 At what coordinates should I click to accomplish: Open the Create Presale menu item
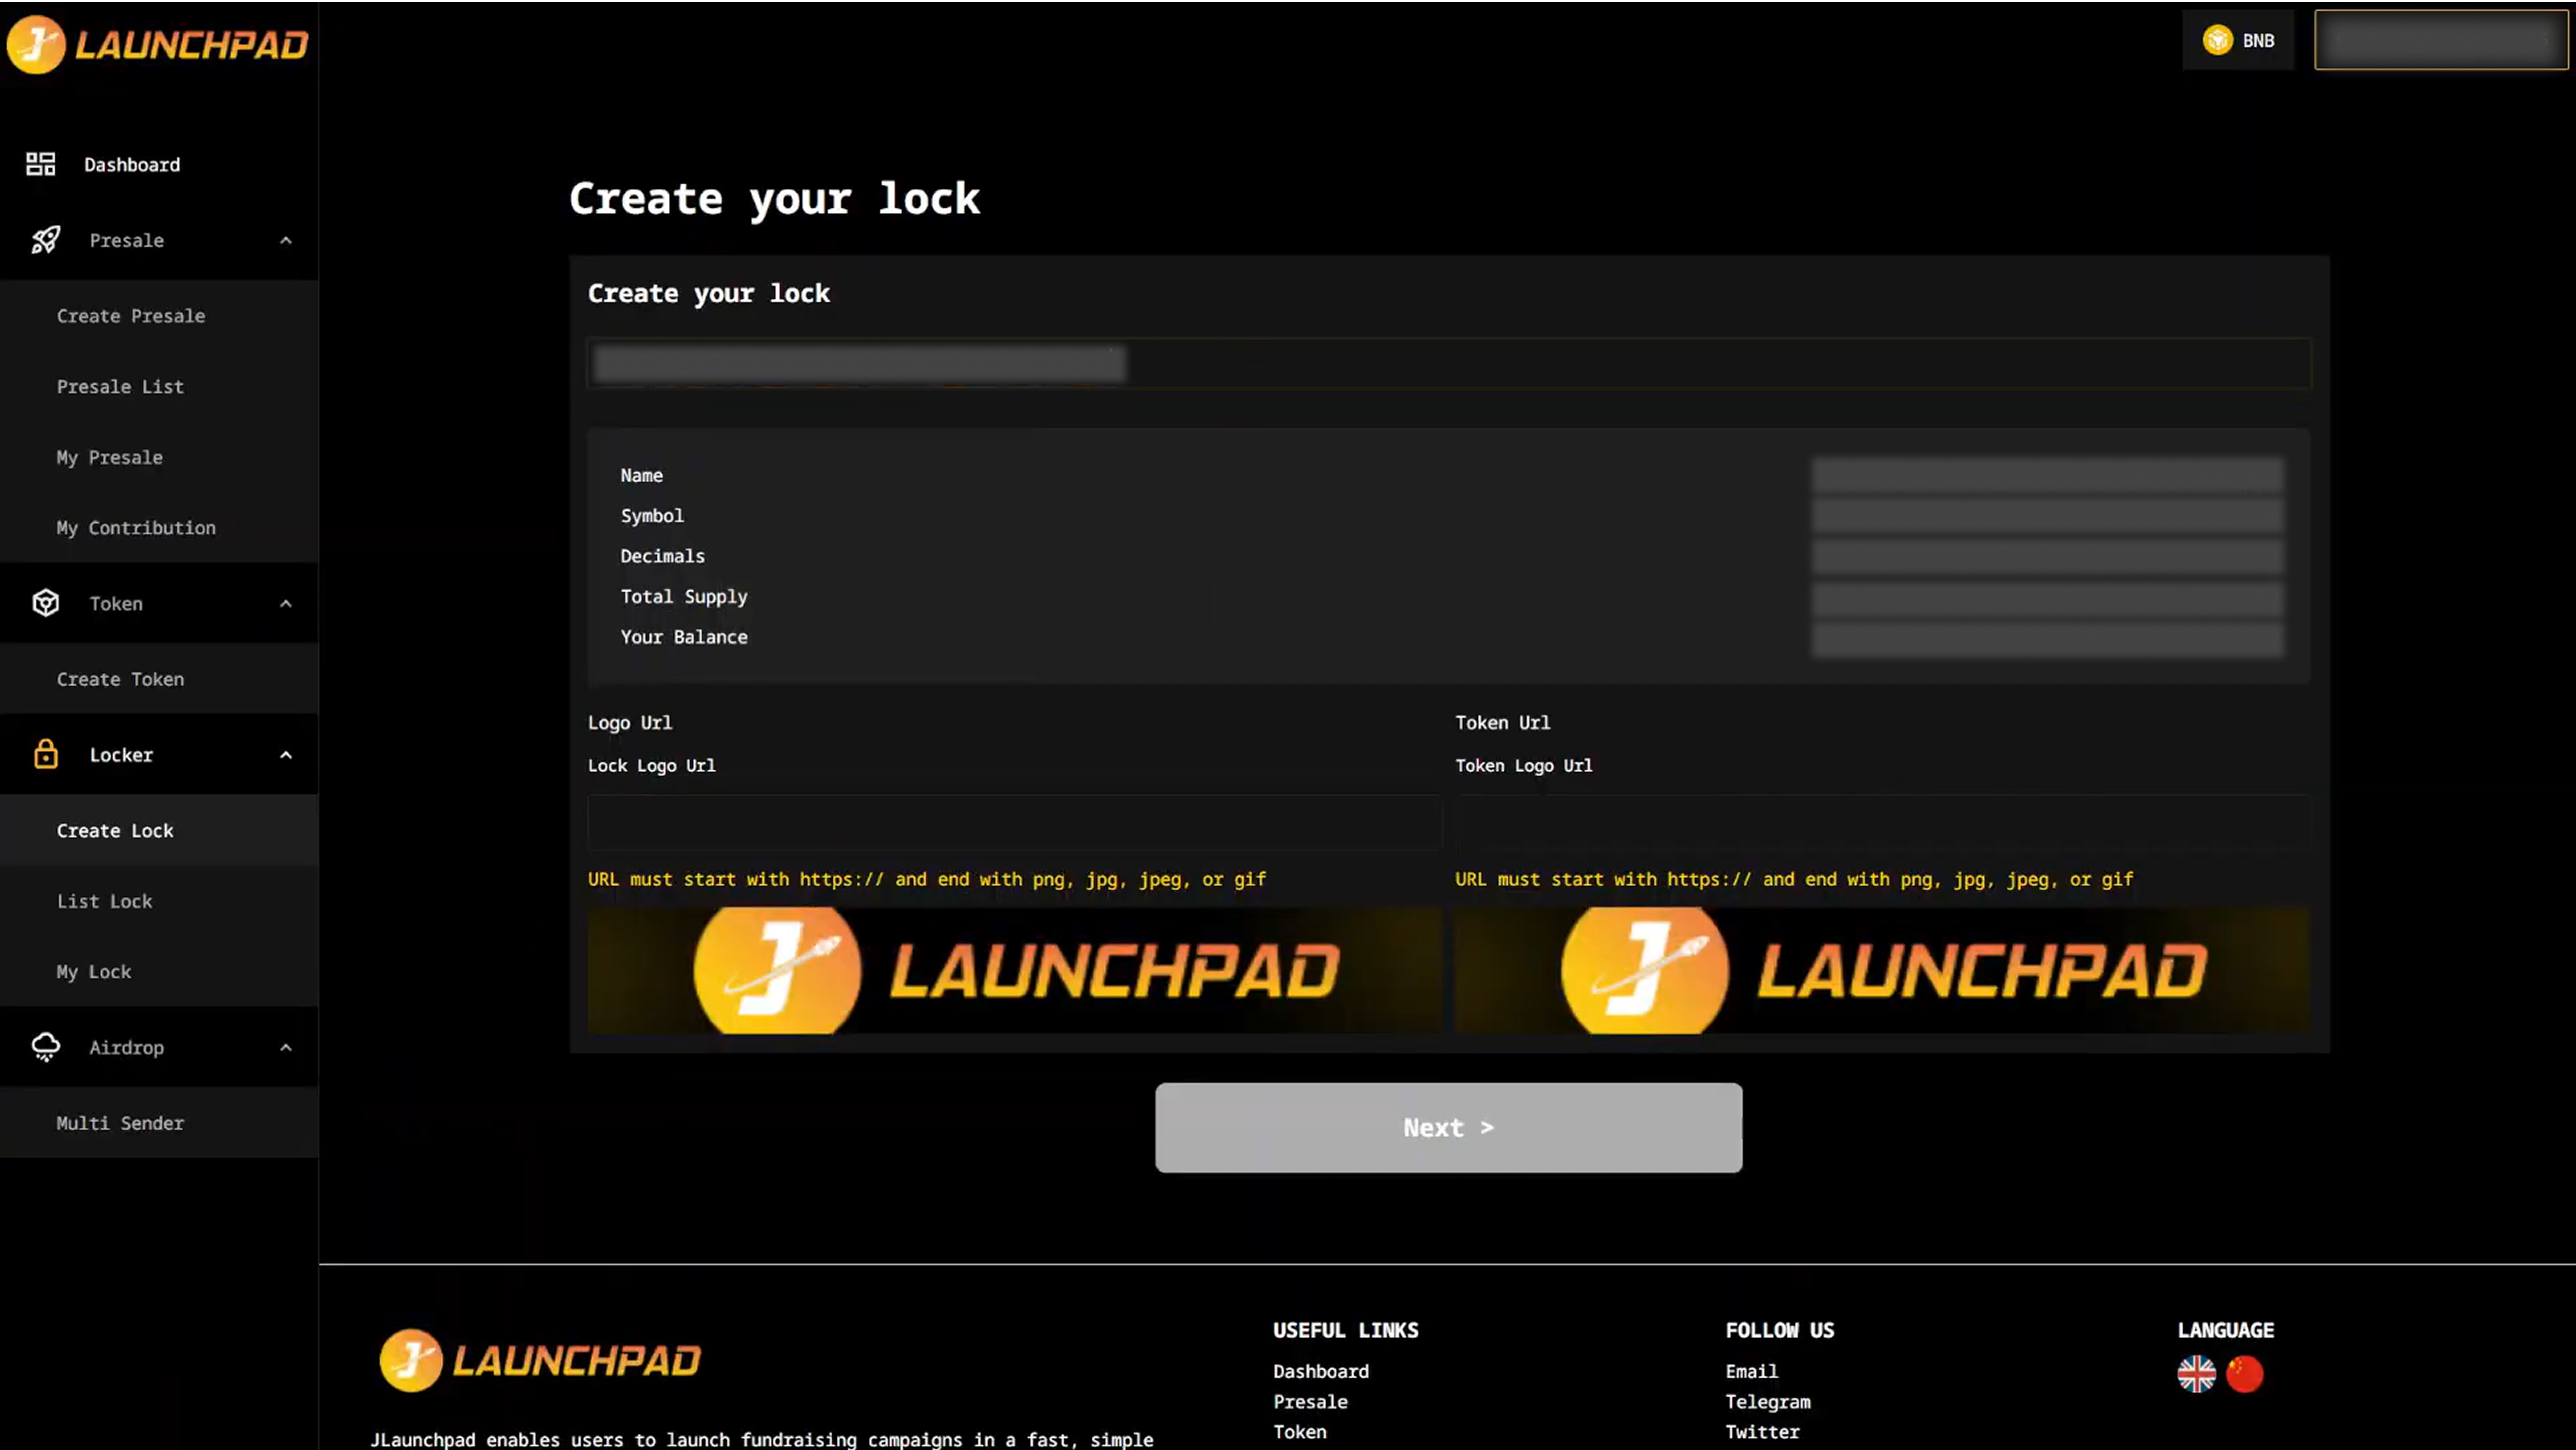pyautogui.click(x=131, y=316)
